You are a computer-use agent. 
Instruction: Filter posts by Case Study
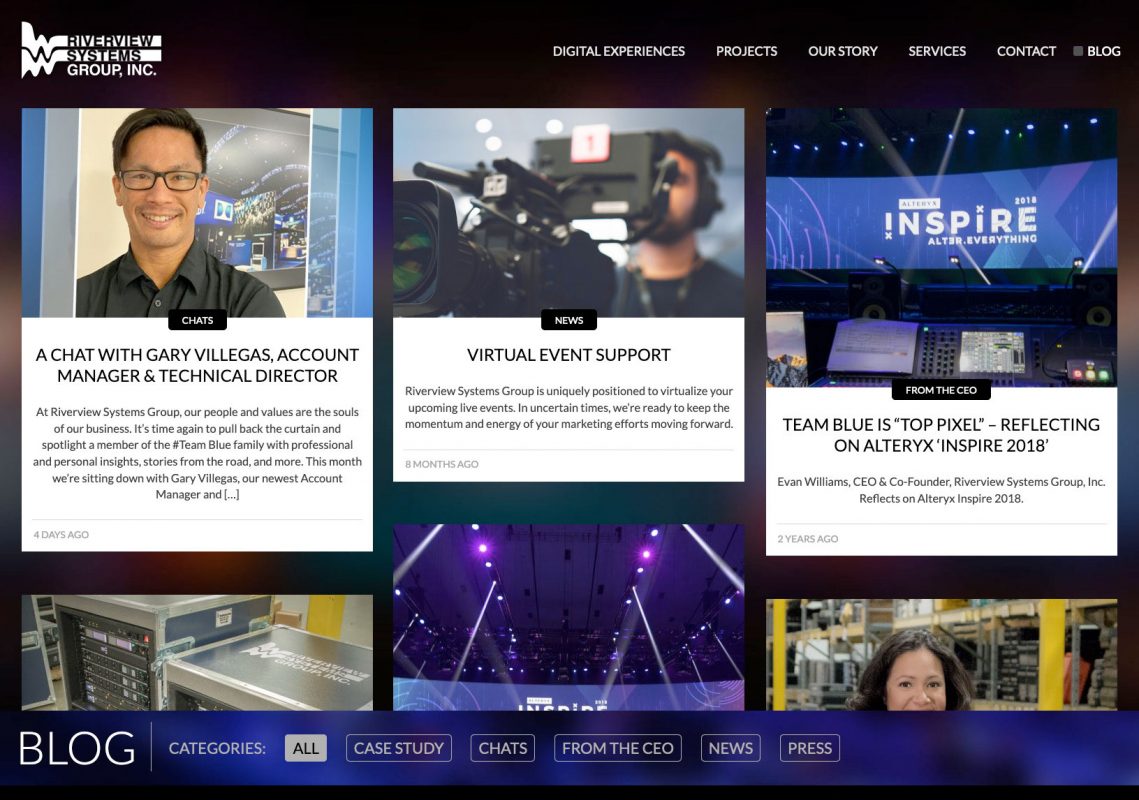[x=399, y=748]
